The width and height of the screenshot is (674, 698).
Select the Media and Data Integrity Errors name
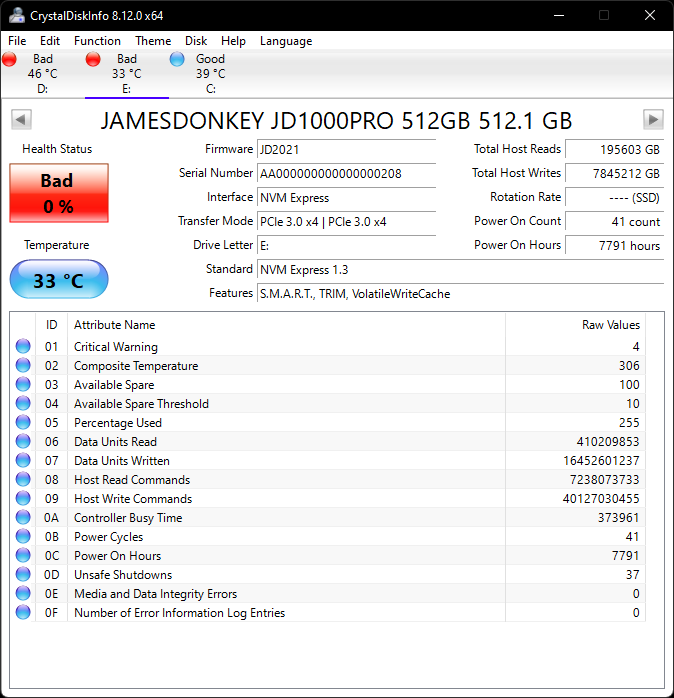(155, 594)
